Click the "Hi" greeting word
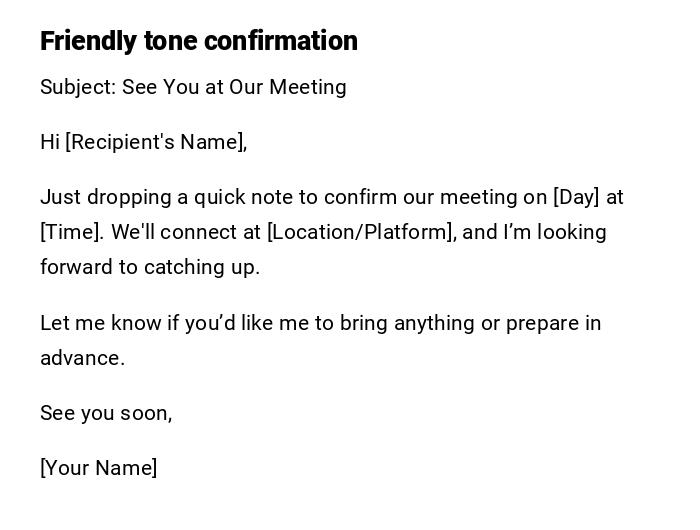 pyautogui.click(x=50, y=142)
